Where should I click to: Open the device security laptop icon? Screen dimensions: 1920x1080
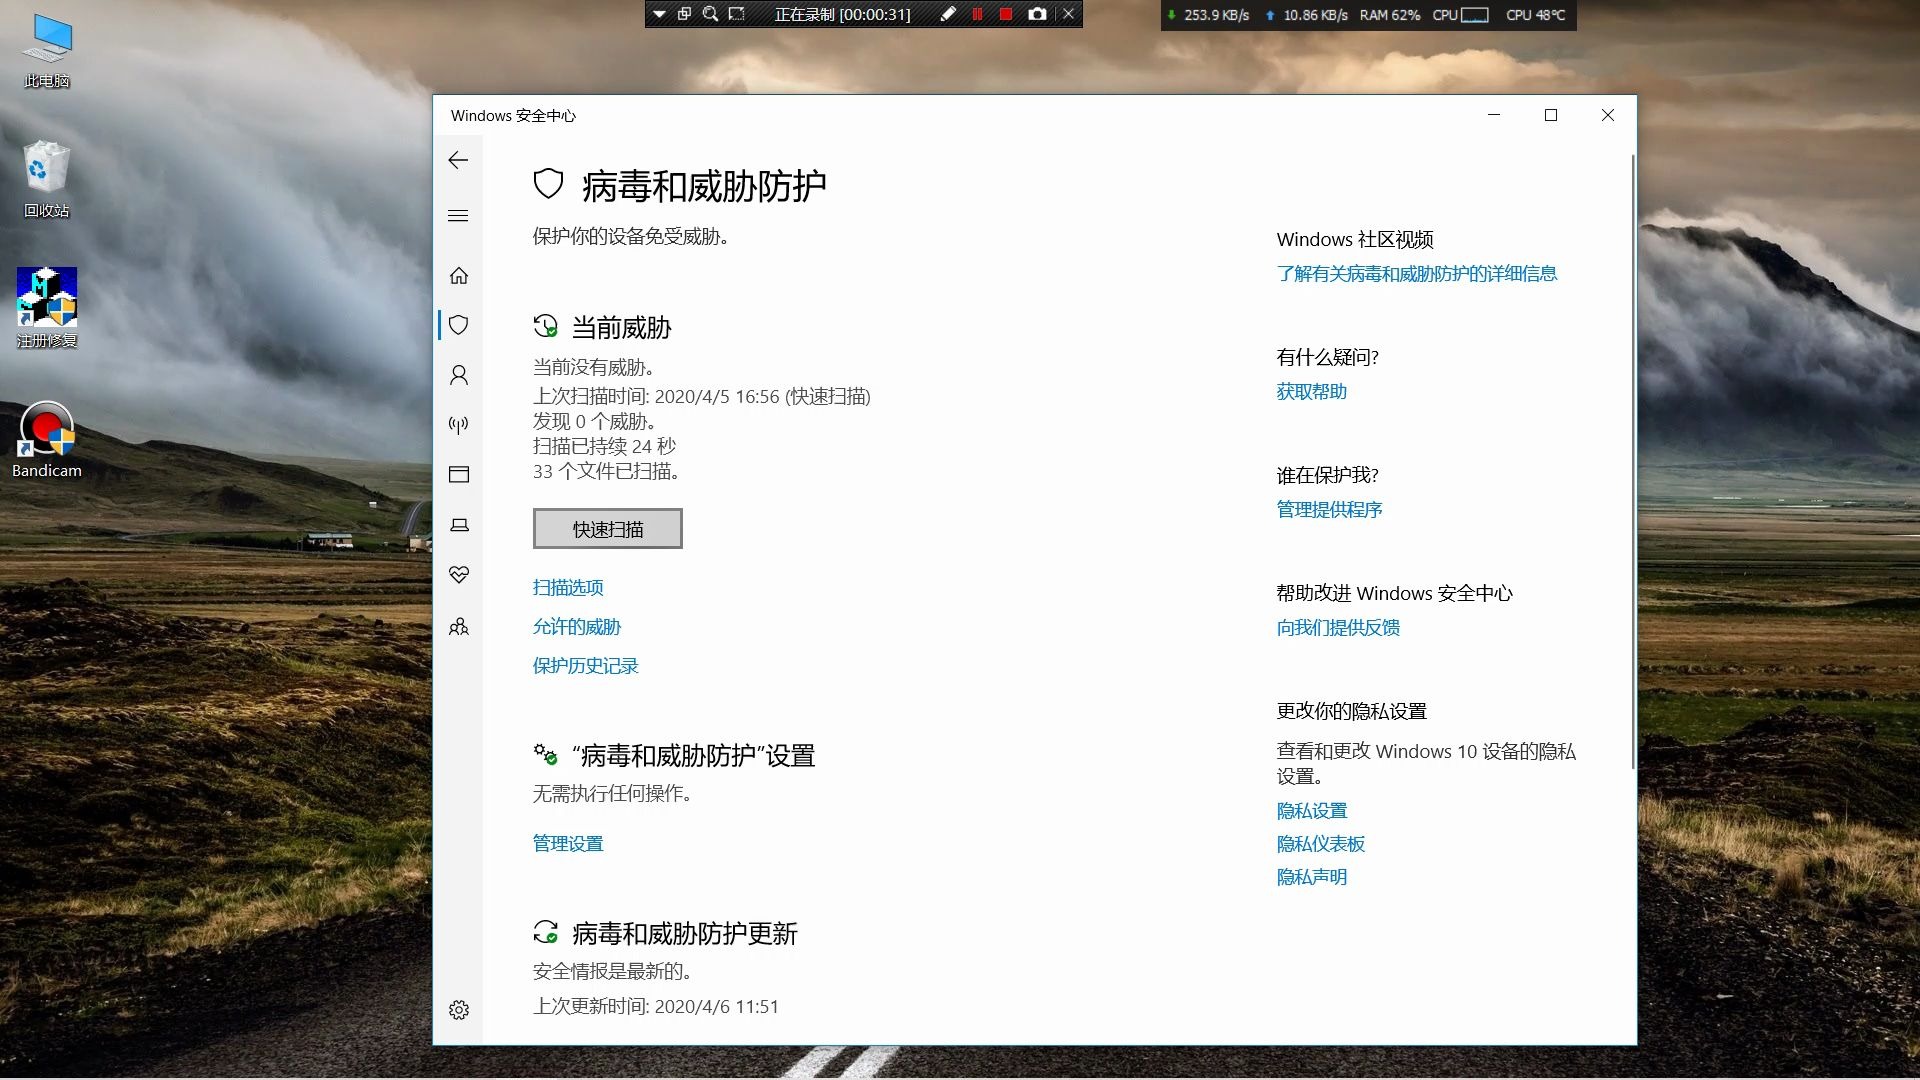(x=459, y=525)
